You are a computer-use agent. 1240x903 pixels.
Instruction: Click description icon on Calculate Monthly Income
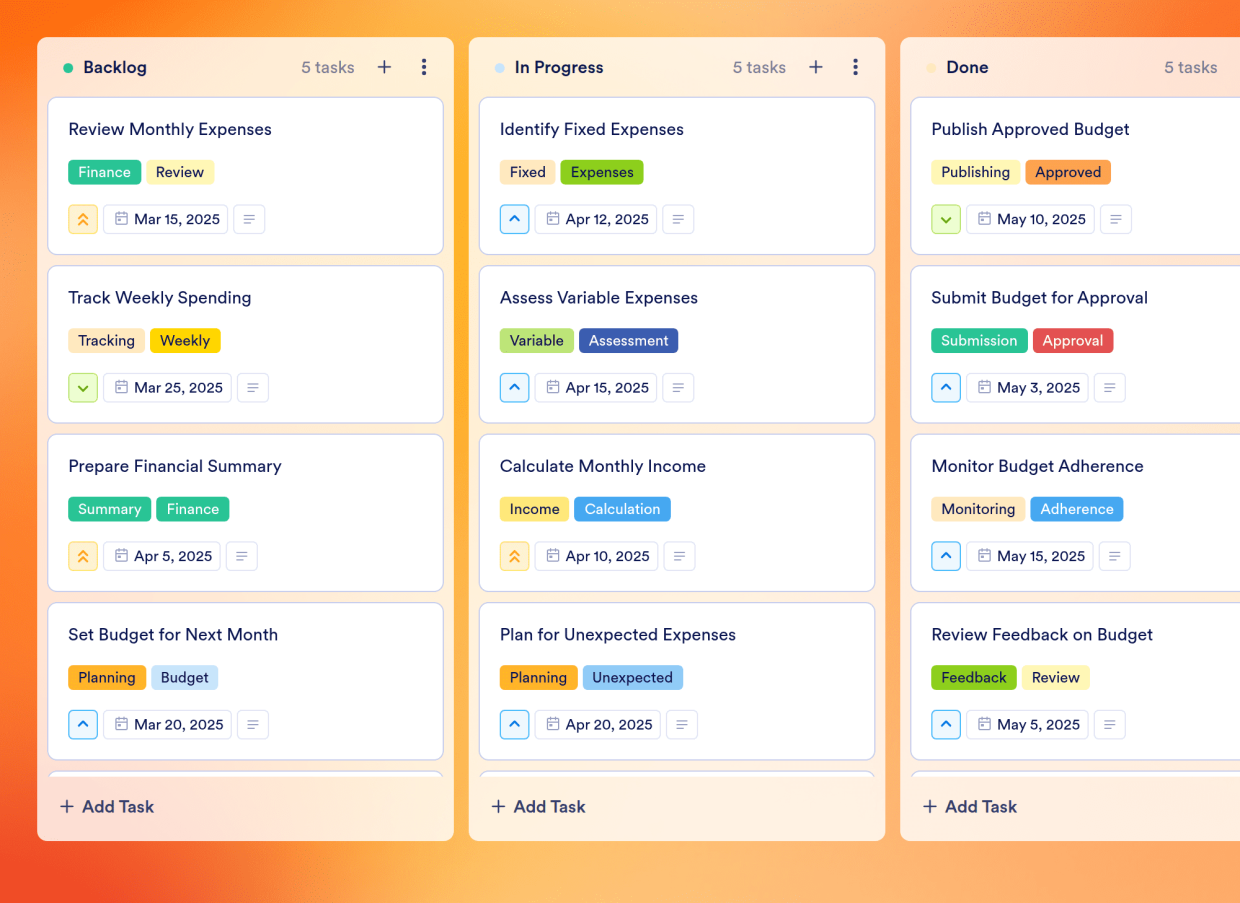click(x=679, y=556)
